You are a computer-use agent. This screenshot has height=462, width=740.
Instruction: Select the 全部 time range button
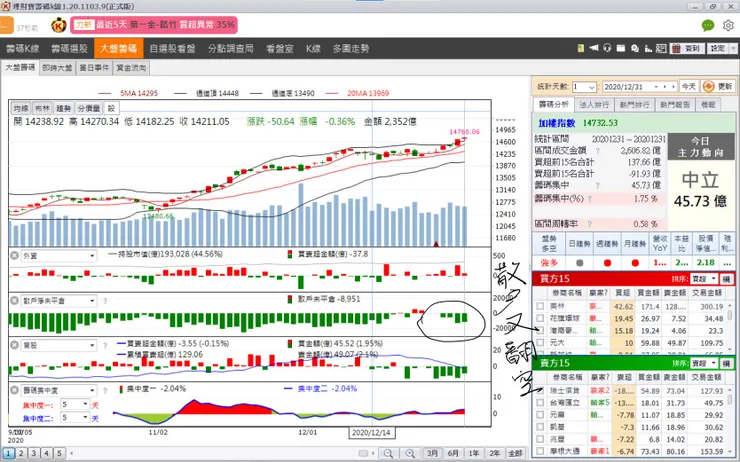(x=515, y=453)
